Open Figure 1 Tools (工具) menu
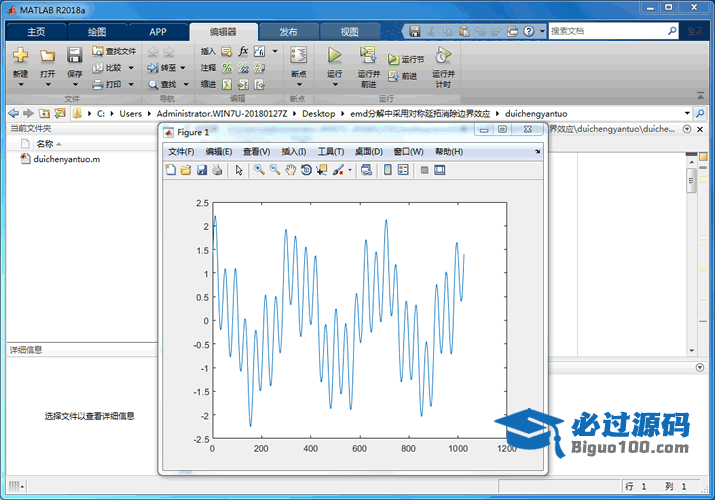 [331, 152]
